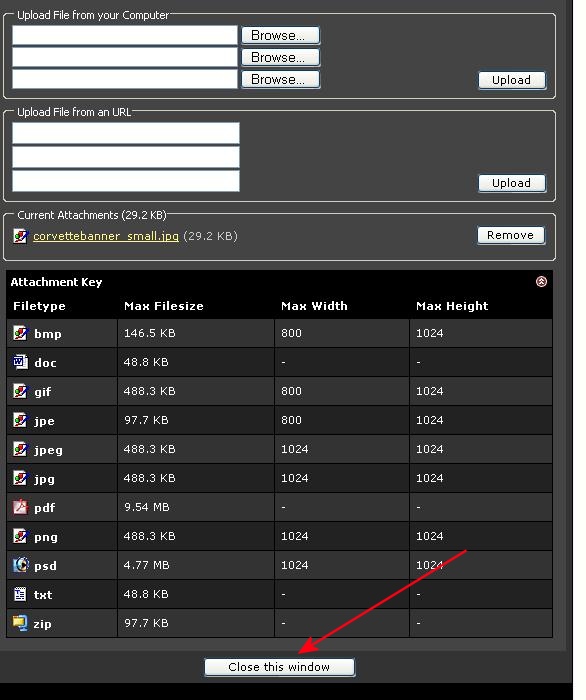Click the pdf filetype icon

(x=20, y=507)
